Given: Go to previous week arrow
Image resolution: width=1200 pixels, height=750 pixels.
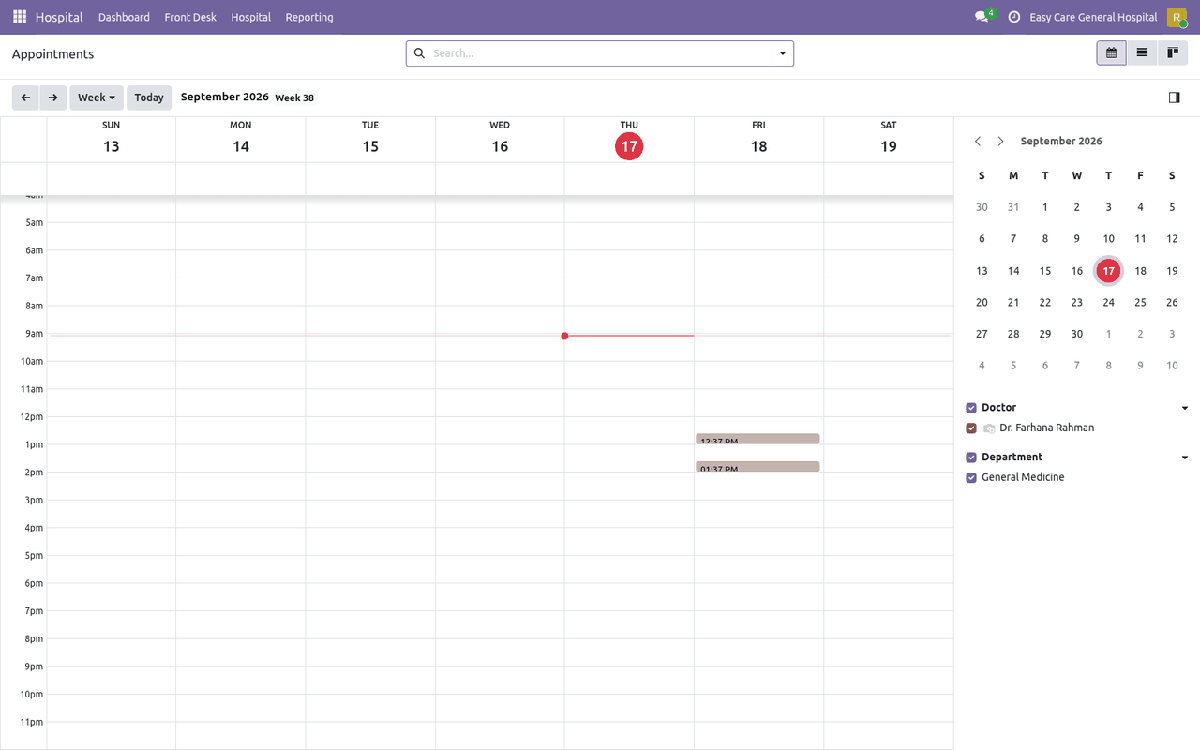Looking at the screenshot, I should [x=25, y=98].
